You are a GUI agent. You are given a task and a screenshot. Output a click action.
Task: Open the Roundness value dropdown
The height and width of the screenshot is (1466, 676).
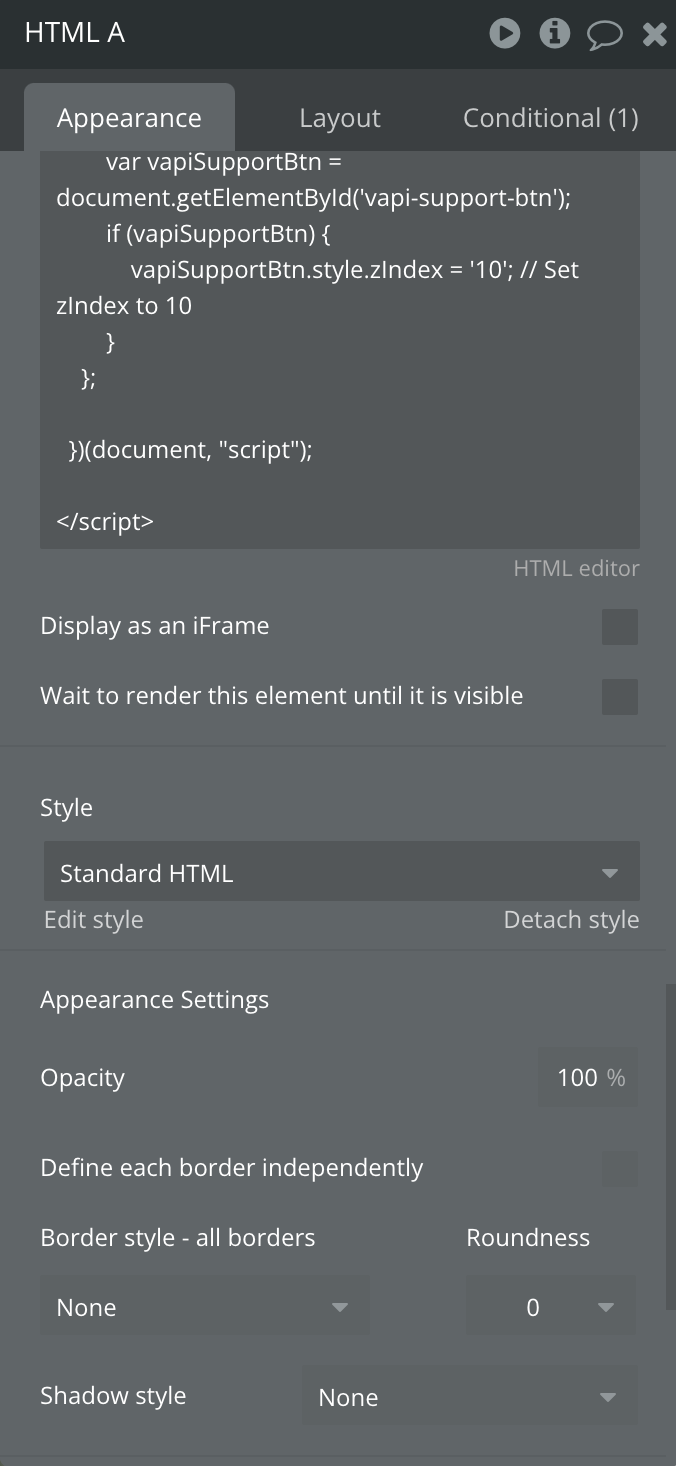[550, 1307]
